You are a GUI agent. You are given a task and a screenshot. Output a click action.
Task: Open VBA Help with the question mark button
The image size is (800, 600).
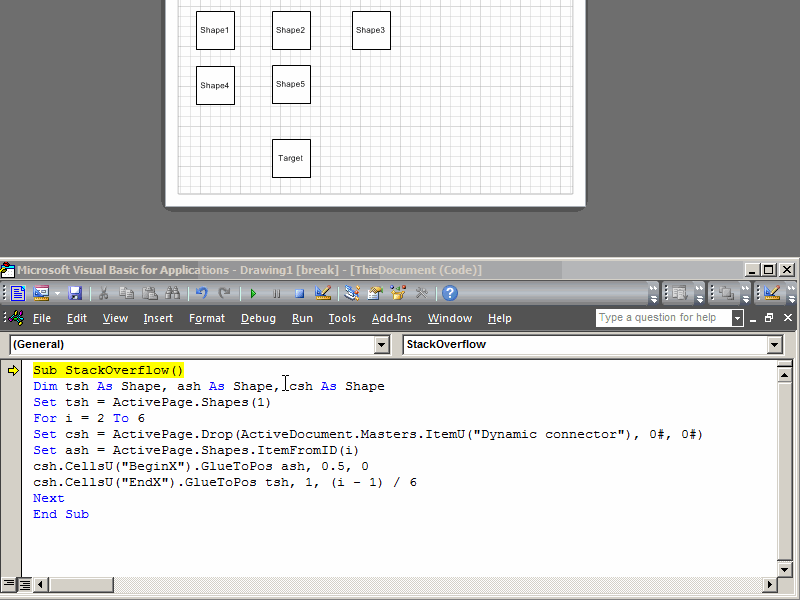click(x=451, y=293)
